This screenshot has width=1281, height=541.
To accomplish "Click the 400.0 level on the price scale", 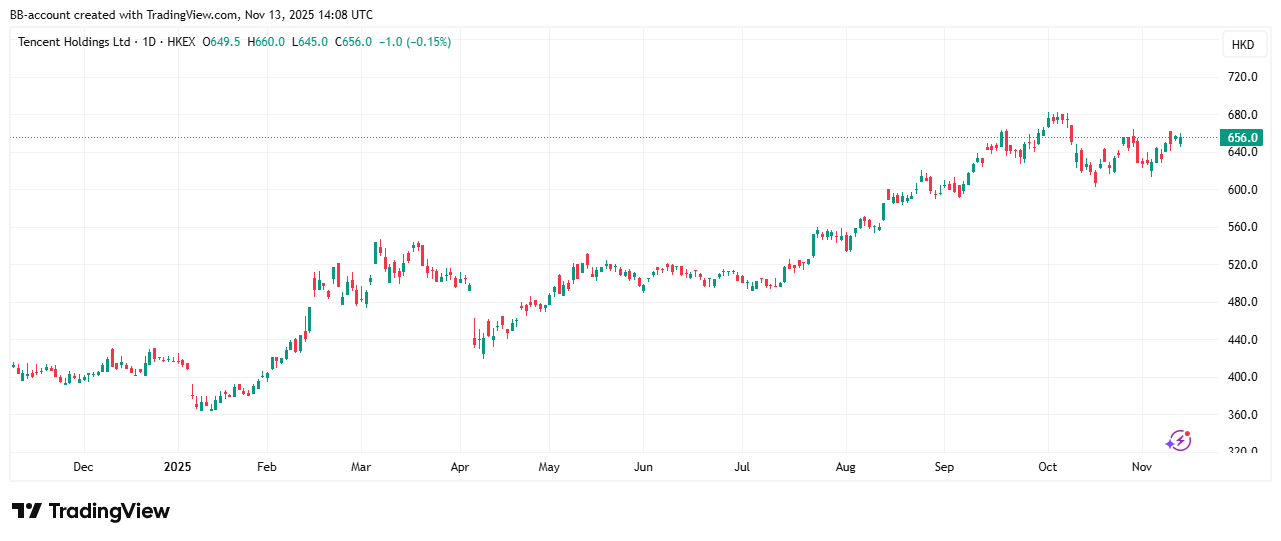I will (1242, 377).
